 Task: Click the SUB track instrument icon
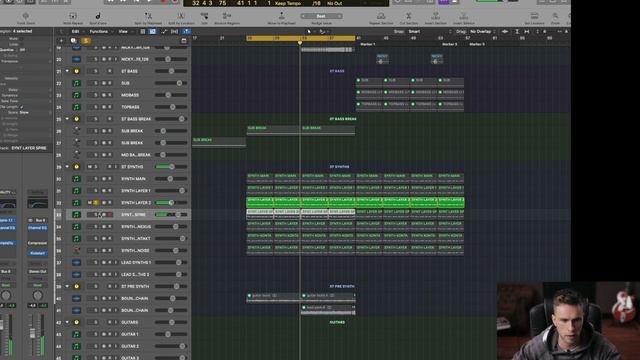(x=76, y=83)
